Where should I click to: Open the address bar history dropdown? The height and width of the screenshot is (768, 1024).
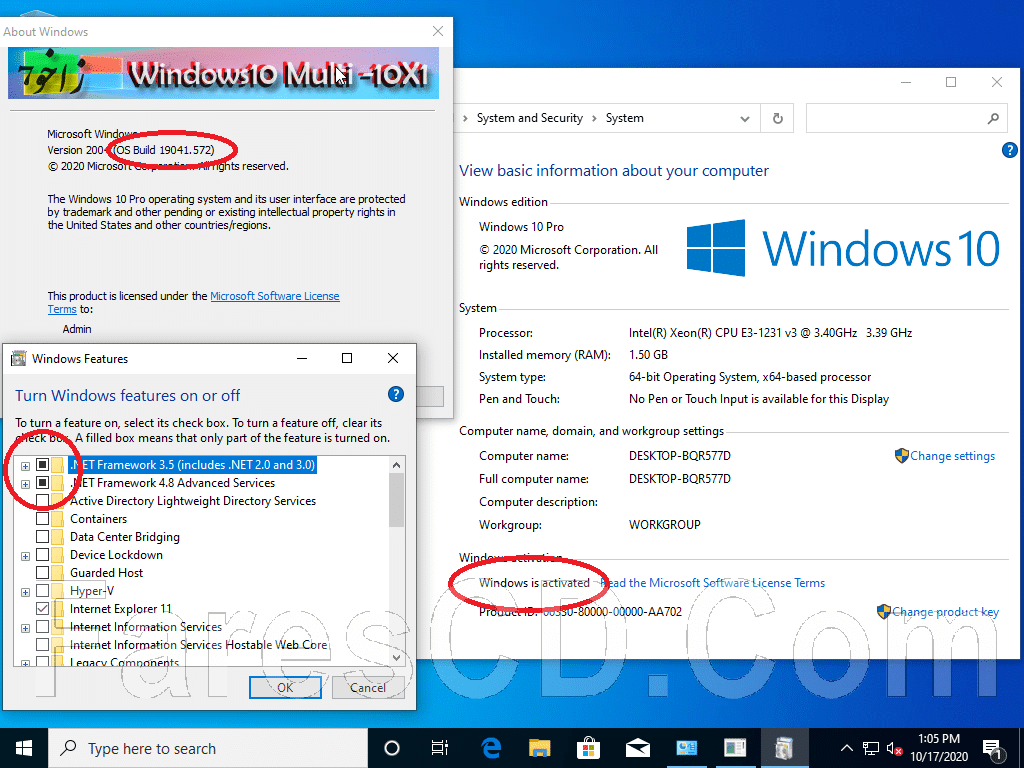pyautogui.click(x=744, y=119)
